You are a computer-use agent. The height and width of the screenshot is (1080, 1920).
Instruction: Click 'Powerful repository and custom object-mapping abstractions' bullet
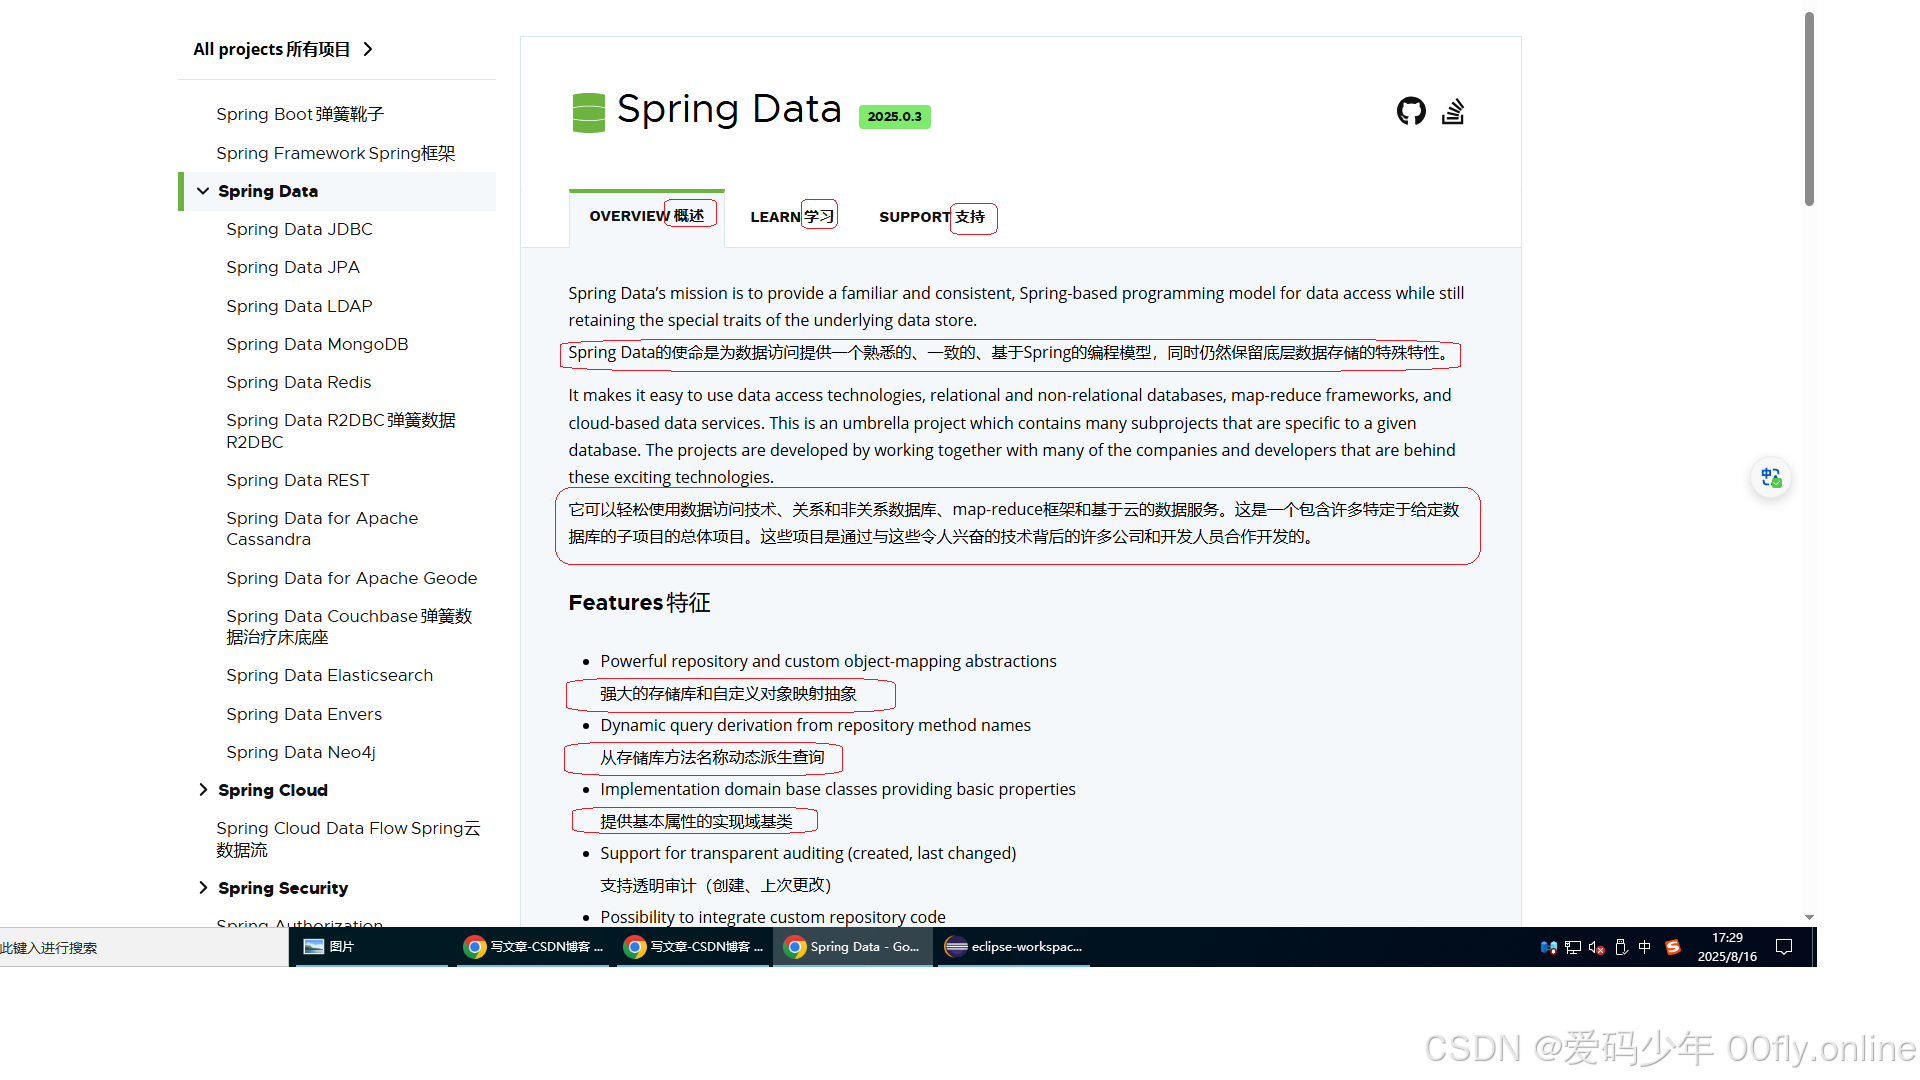point(828,661)
